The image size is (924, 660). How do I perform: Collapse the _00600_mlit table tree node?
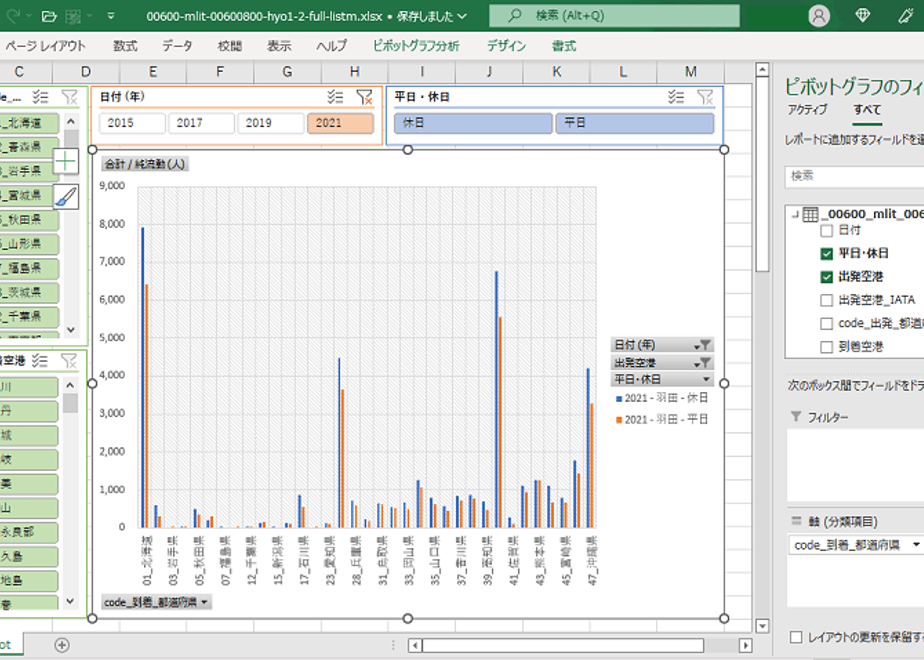(794, 213)
